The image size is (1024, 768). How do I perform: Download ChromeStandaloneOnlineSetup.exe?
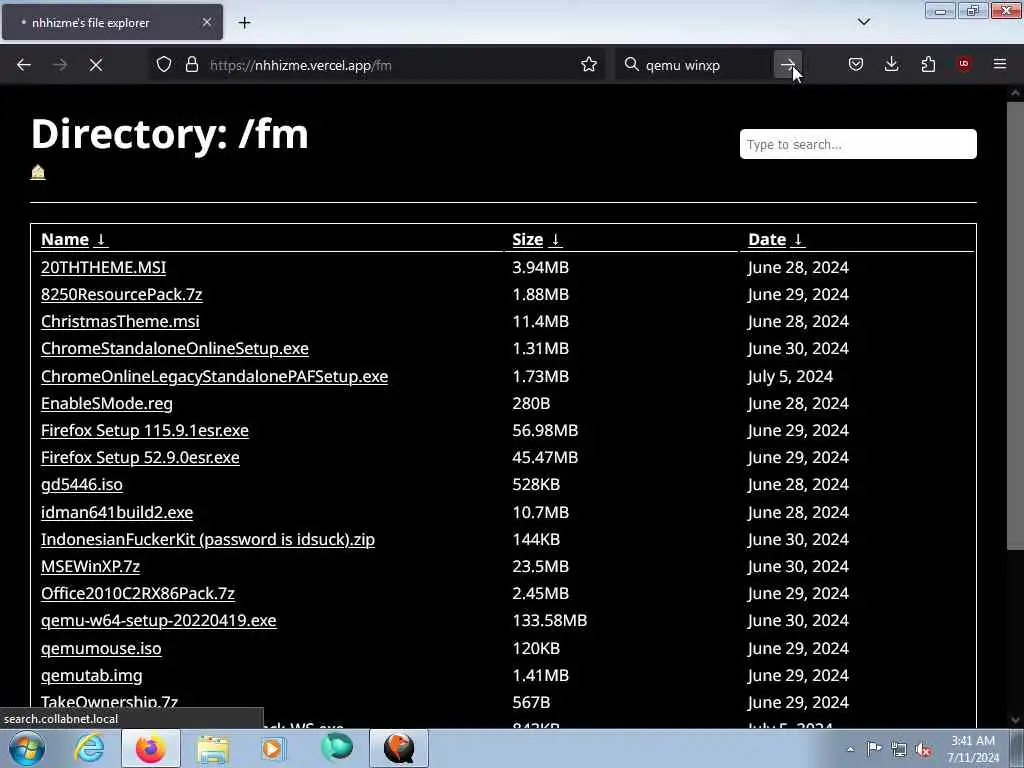(175, 348)
